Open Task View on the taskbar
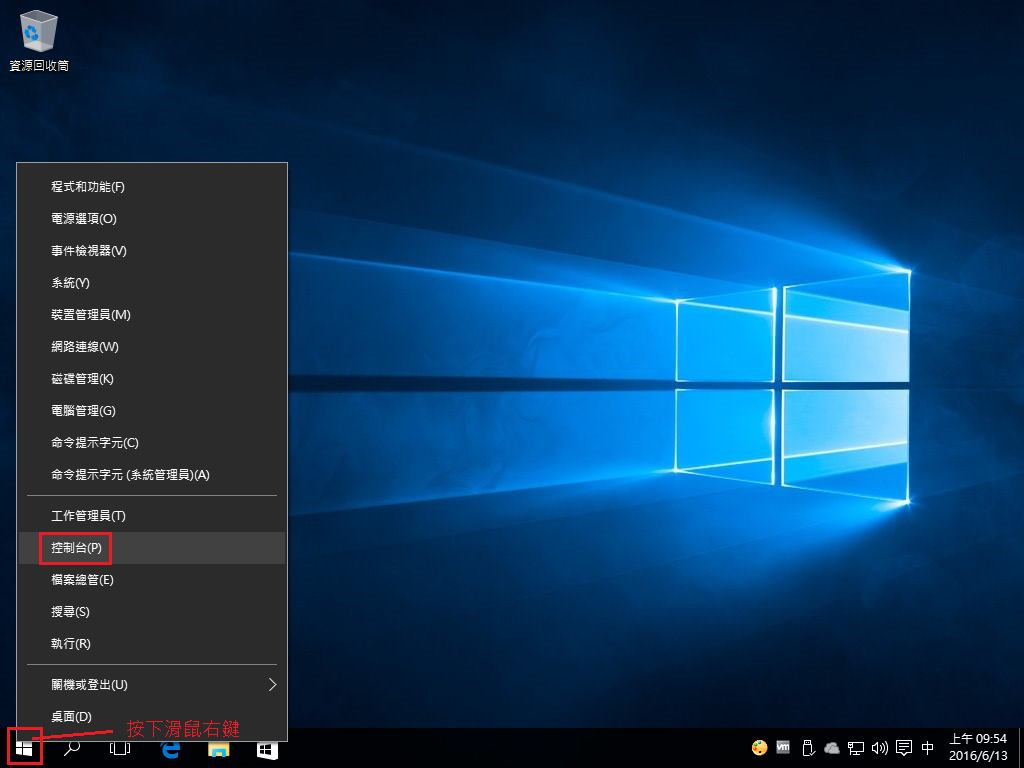The image size is (1024, 768). [x=119, y=747]
